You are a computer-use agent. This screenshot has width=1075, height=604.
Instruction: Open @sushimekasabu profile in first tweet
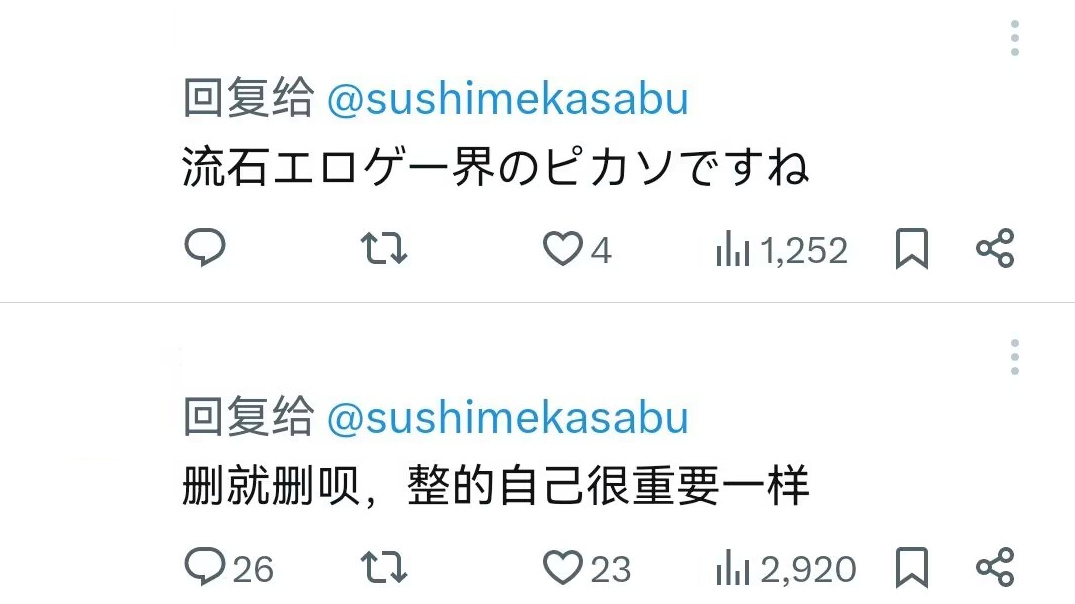point(507,100)
